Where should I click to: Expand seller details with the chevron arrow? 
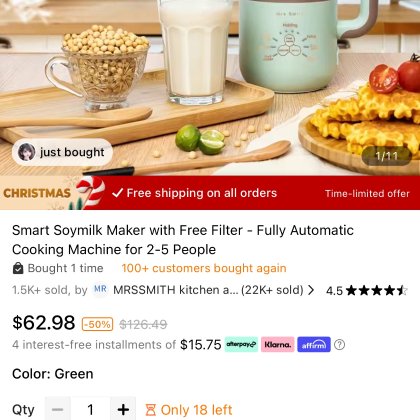click(311, 290)
